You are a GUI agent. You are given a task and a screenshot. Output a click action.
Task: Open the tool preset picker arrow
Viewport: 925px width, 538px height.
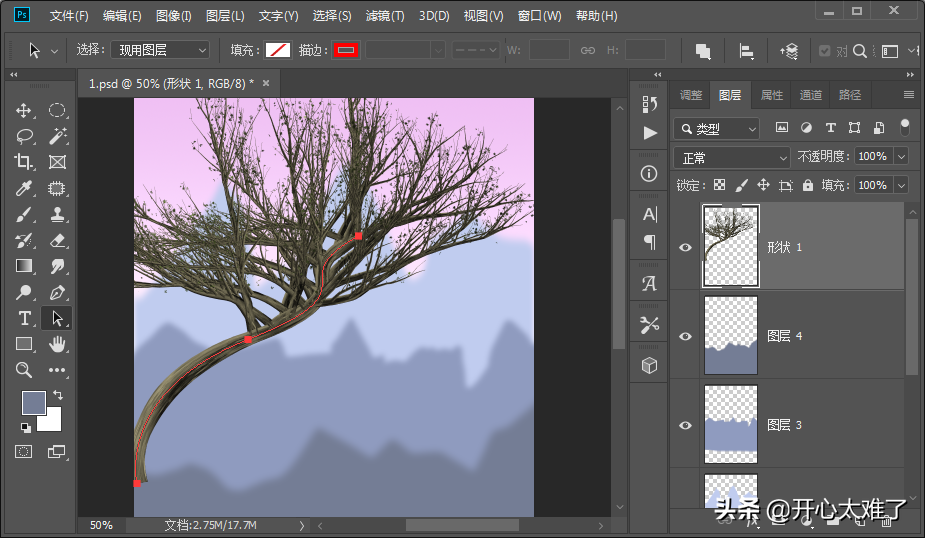(x=54, y=51)
